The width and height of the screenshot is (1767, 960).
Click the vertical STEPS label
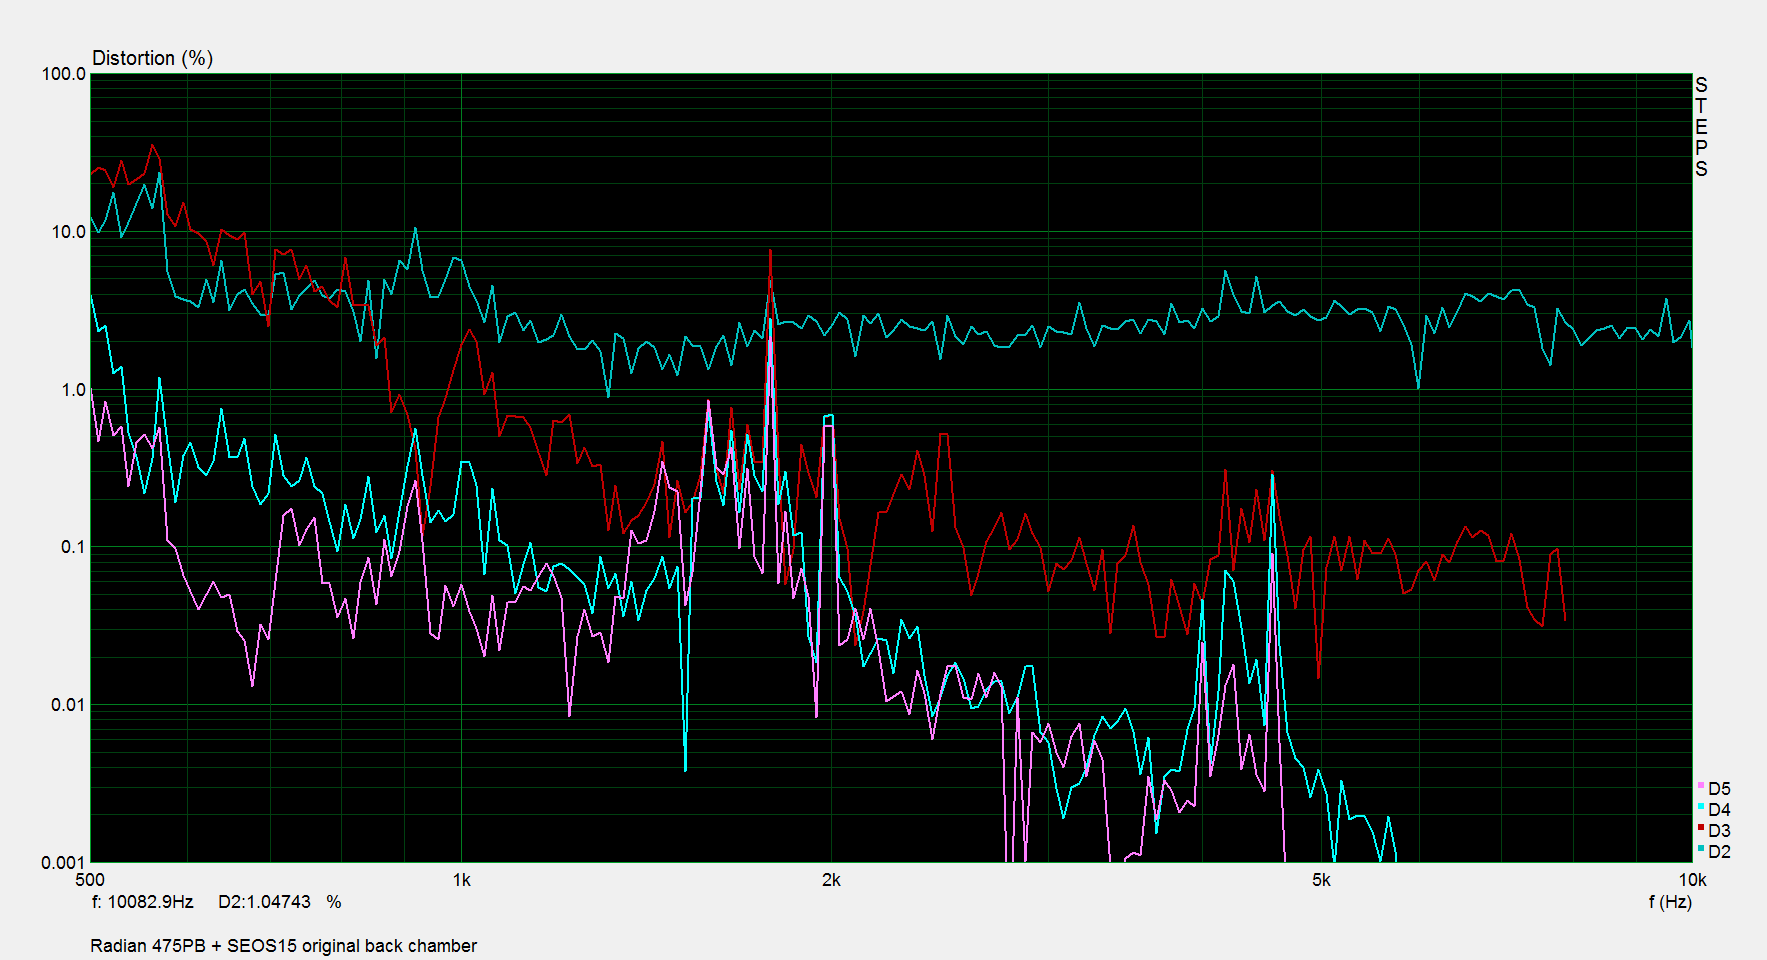coord(1701,127)
